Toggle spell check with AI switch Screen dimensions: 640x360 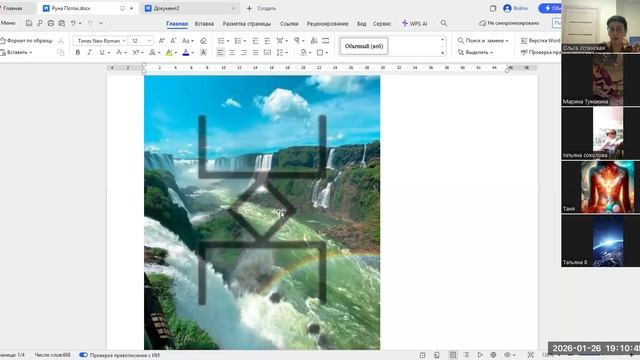click(x=83, y=355)
